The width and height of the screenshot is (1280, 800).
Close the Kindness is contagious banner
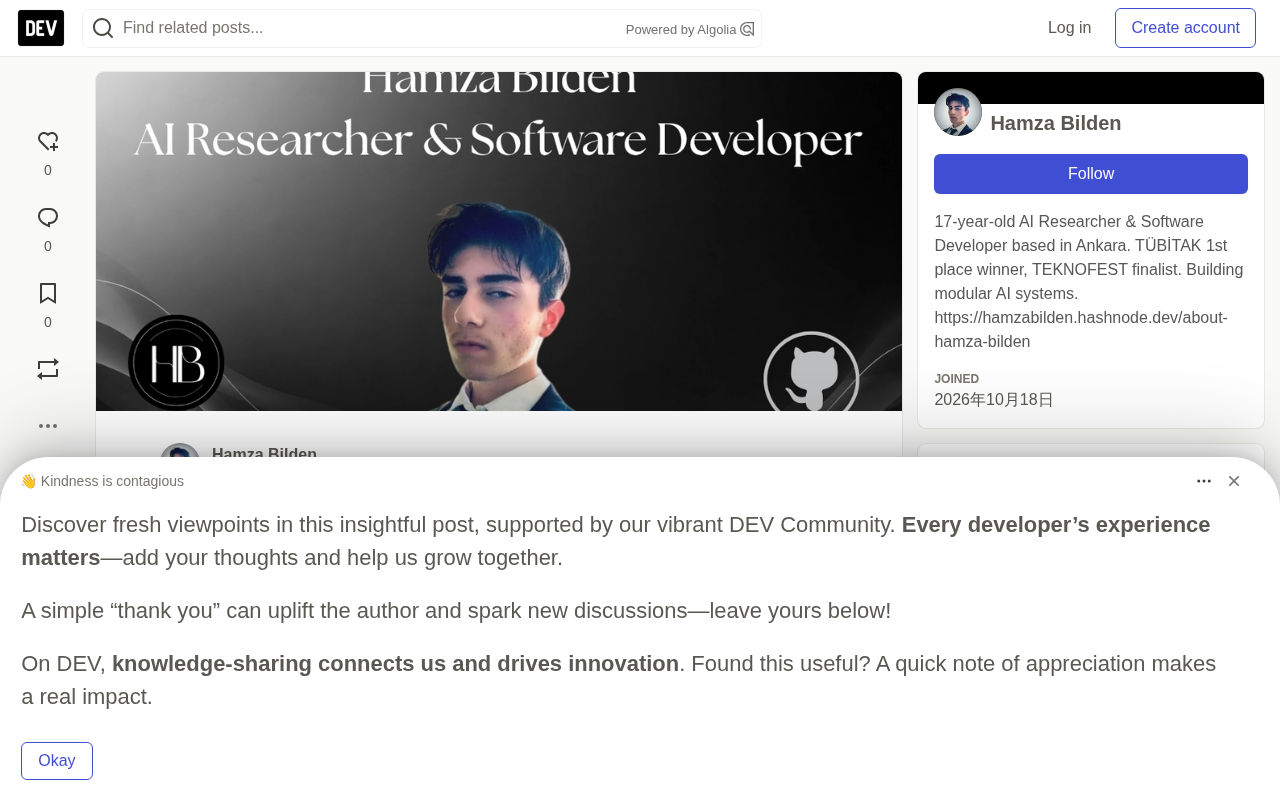point(1234,481)
